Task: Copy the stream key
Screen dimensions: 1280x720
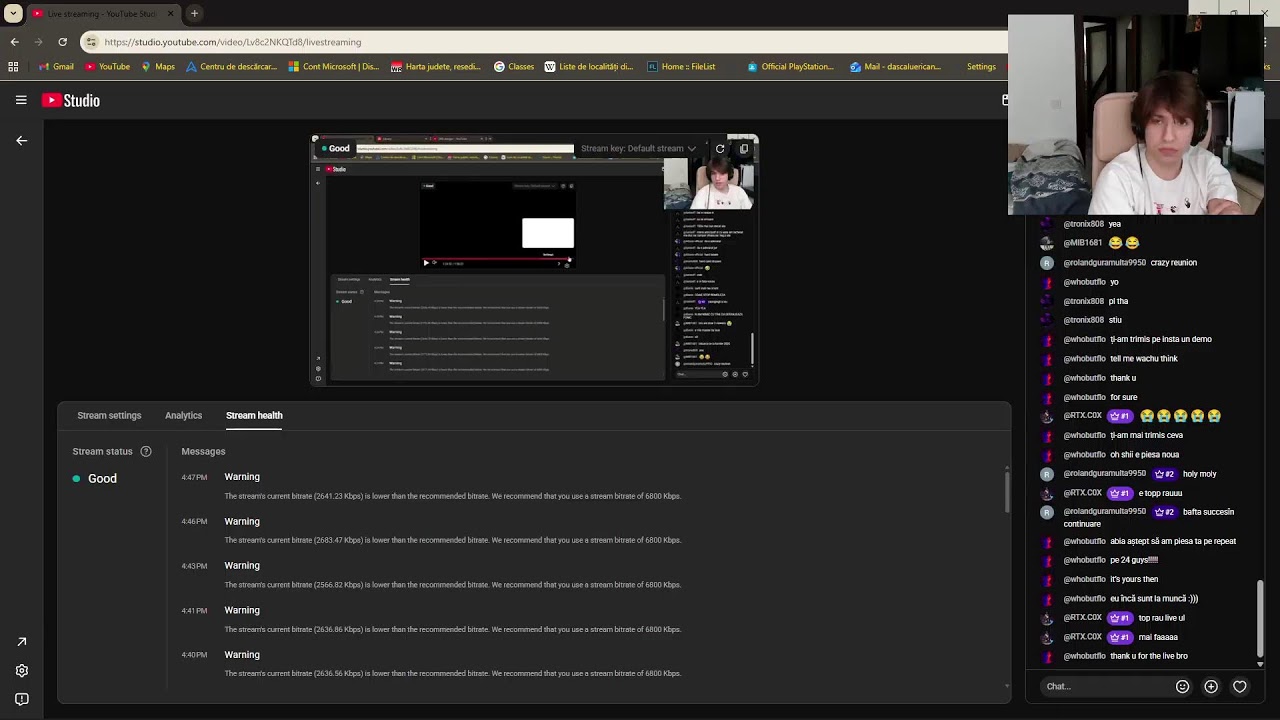Action: (744, 149)
